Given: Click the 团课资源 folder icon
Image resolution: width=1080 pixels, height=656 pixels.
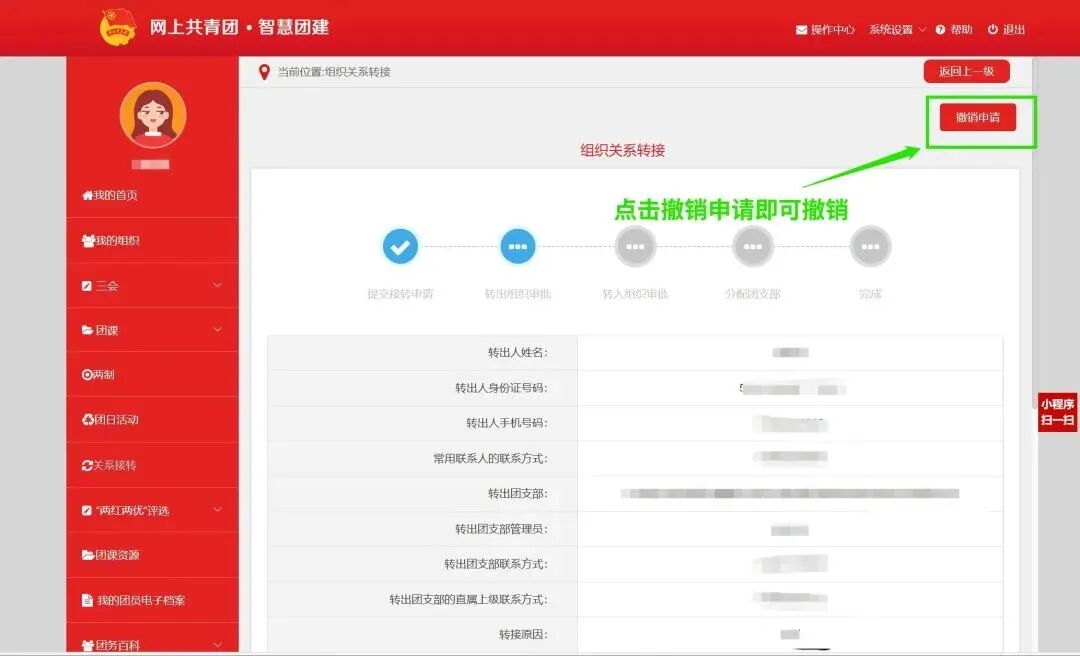Looking at the screenshot, I should pyautogui.click(x=87, y=555).
